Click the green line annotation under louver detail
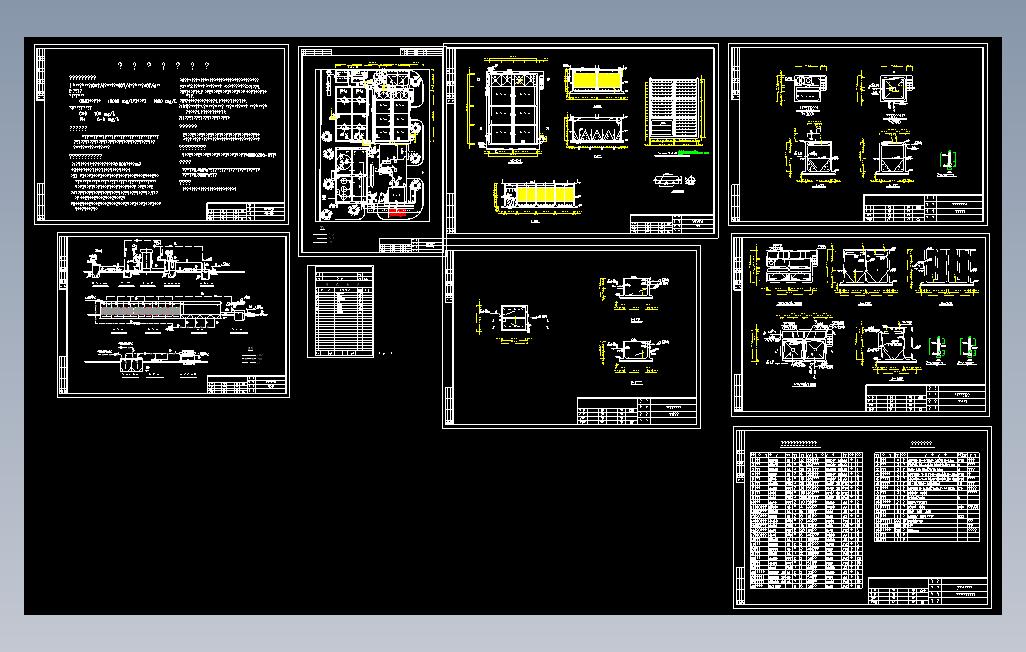Image resolution: width=1026 pixels, height=652 pixels. click(x=694, y=153)
